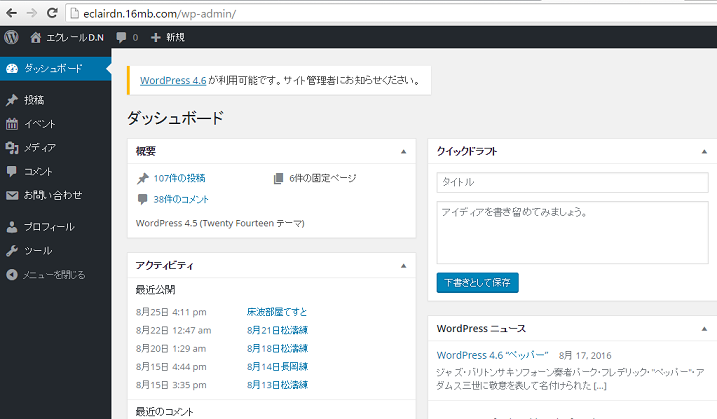Screen dimensions: 717x419
Task: Open the 107件の投稿 link
Action: tap(179, 178)
